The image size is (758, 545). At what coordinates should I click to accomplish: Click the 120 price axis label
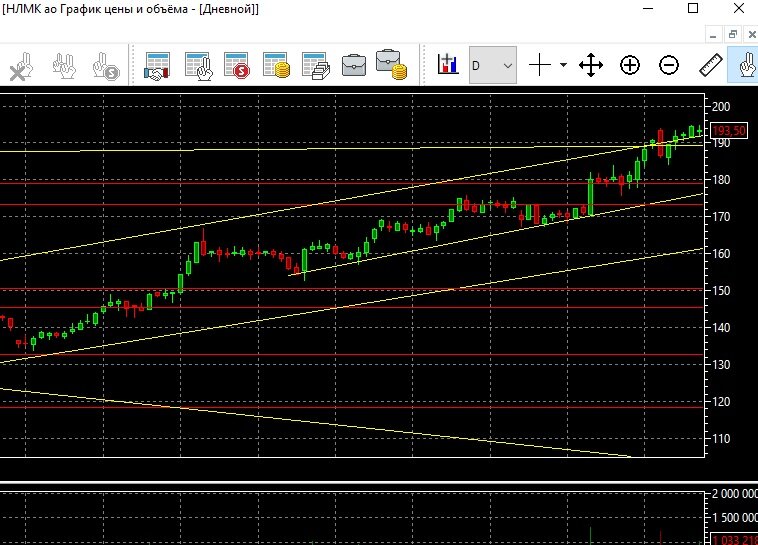[721, 401]
